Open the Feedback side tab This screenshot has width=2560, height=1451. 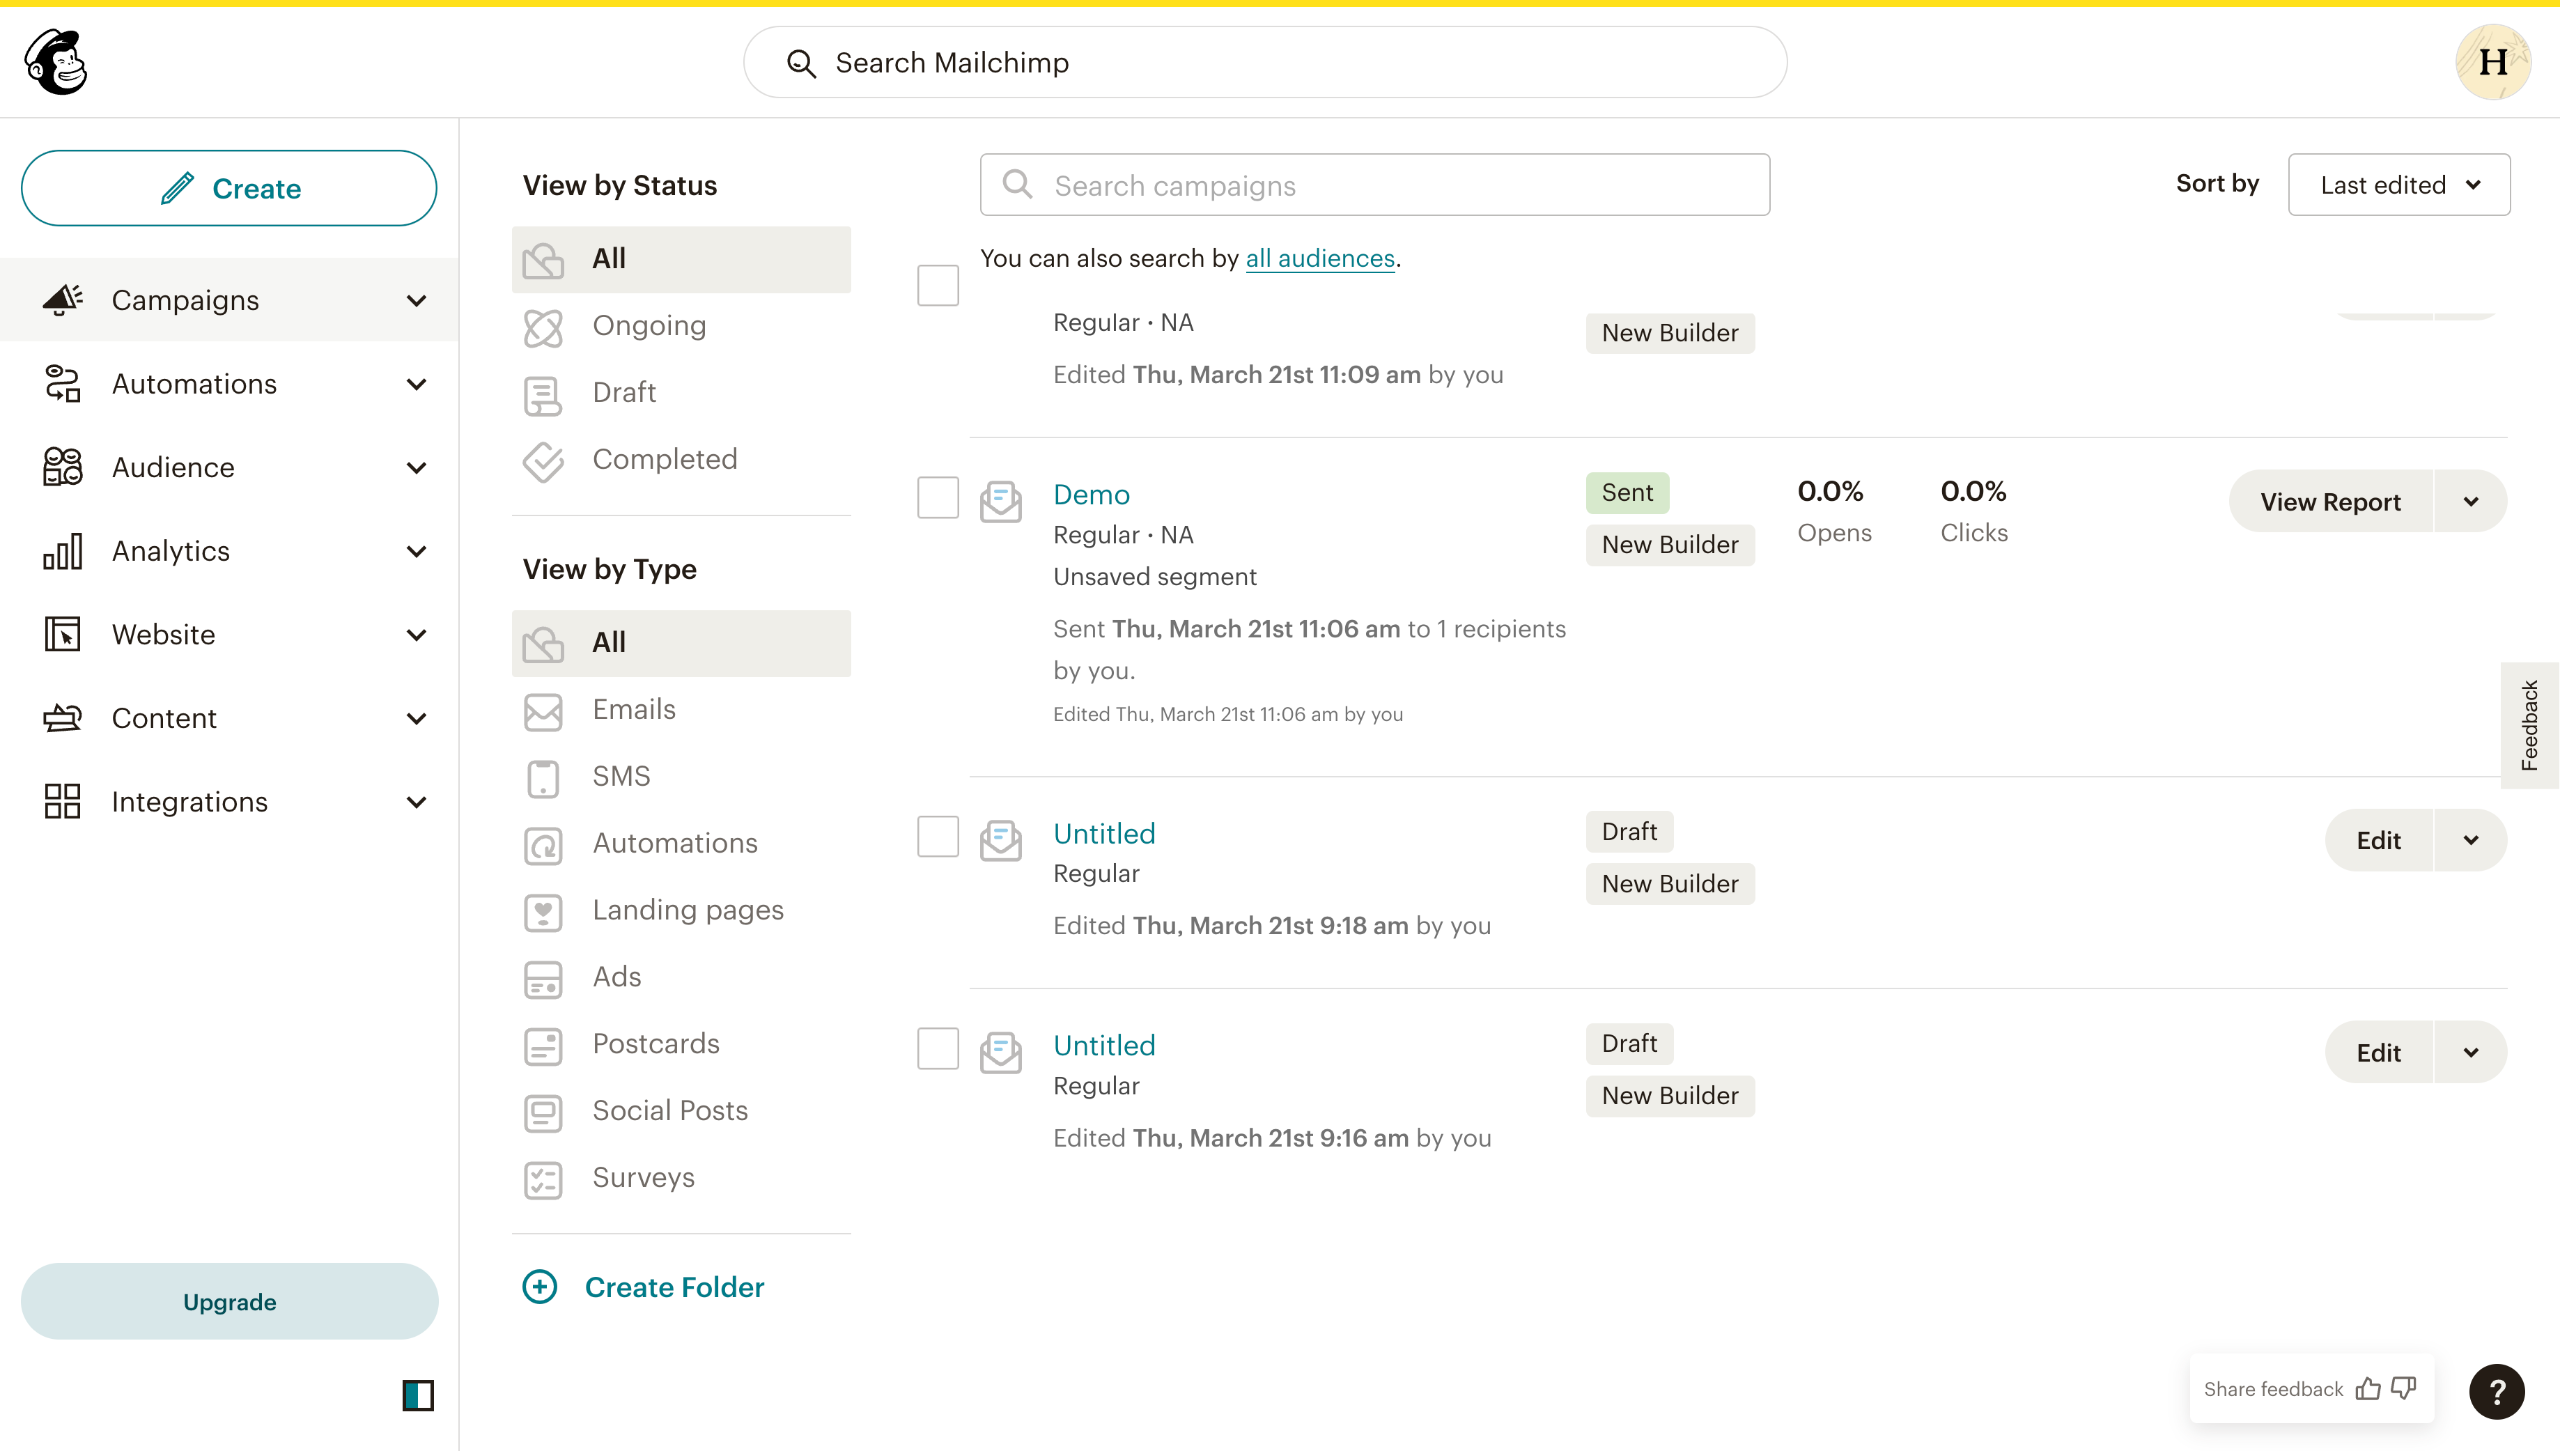click(2530, 725)
